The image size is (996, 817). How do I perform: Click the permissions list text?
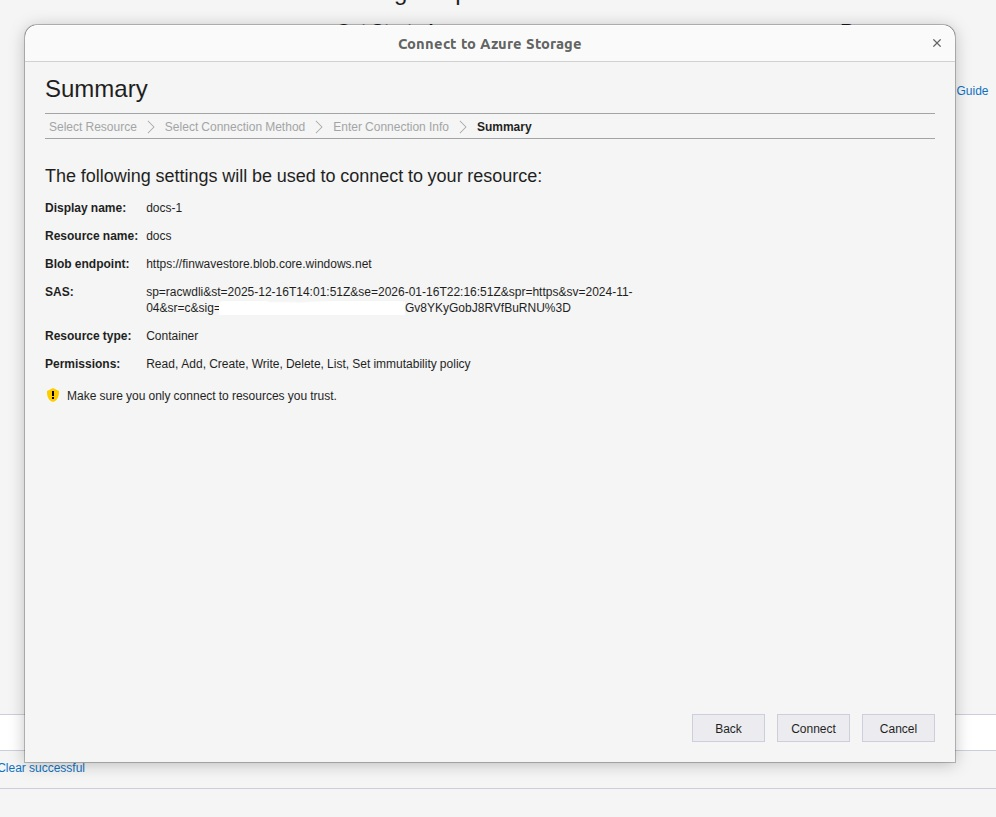click(308, 363)
